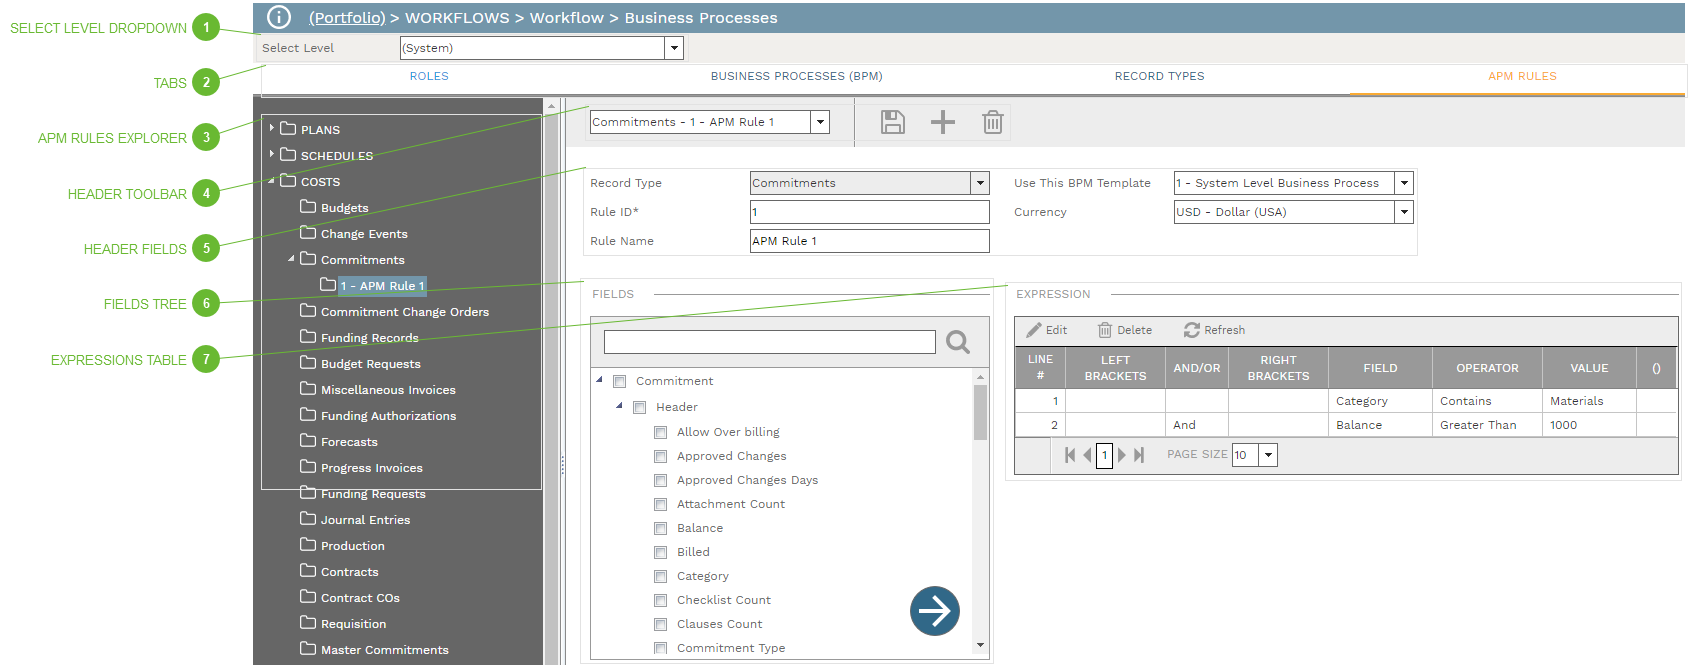The width and height of the screenshot is (1693, 669).
Task: Click the Portfolio breadcrumb link
Action: [x=346, y=18]
